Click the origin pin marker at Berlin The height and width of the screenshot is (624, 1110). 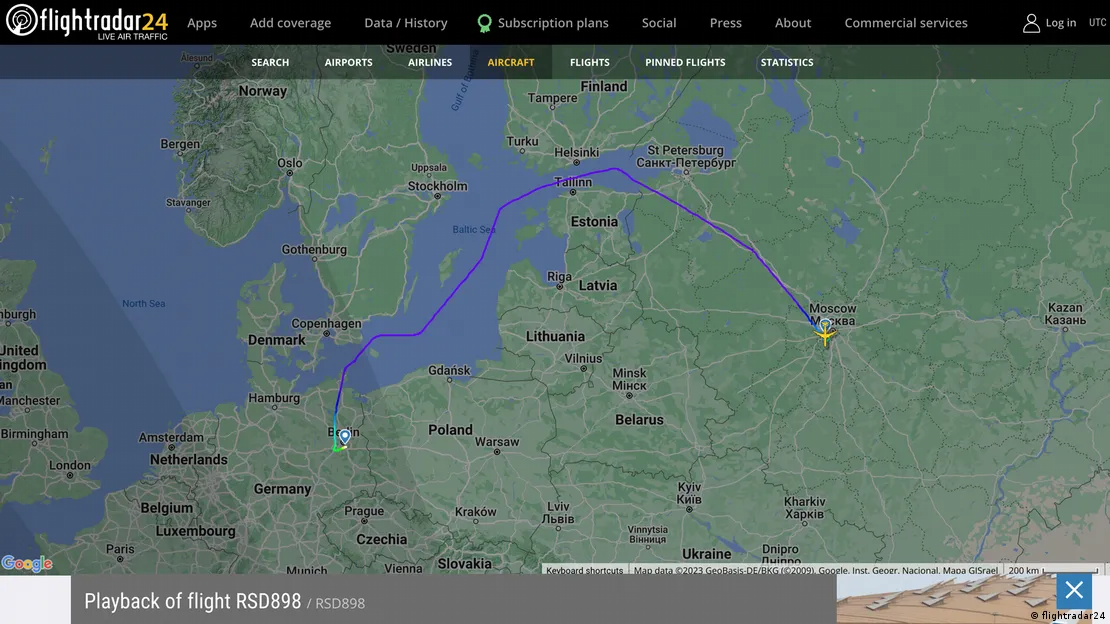(x=345, y=436)
